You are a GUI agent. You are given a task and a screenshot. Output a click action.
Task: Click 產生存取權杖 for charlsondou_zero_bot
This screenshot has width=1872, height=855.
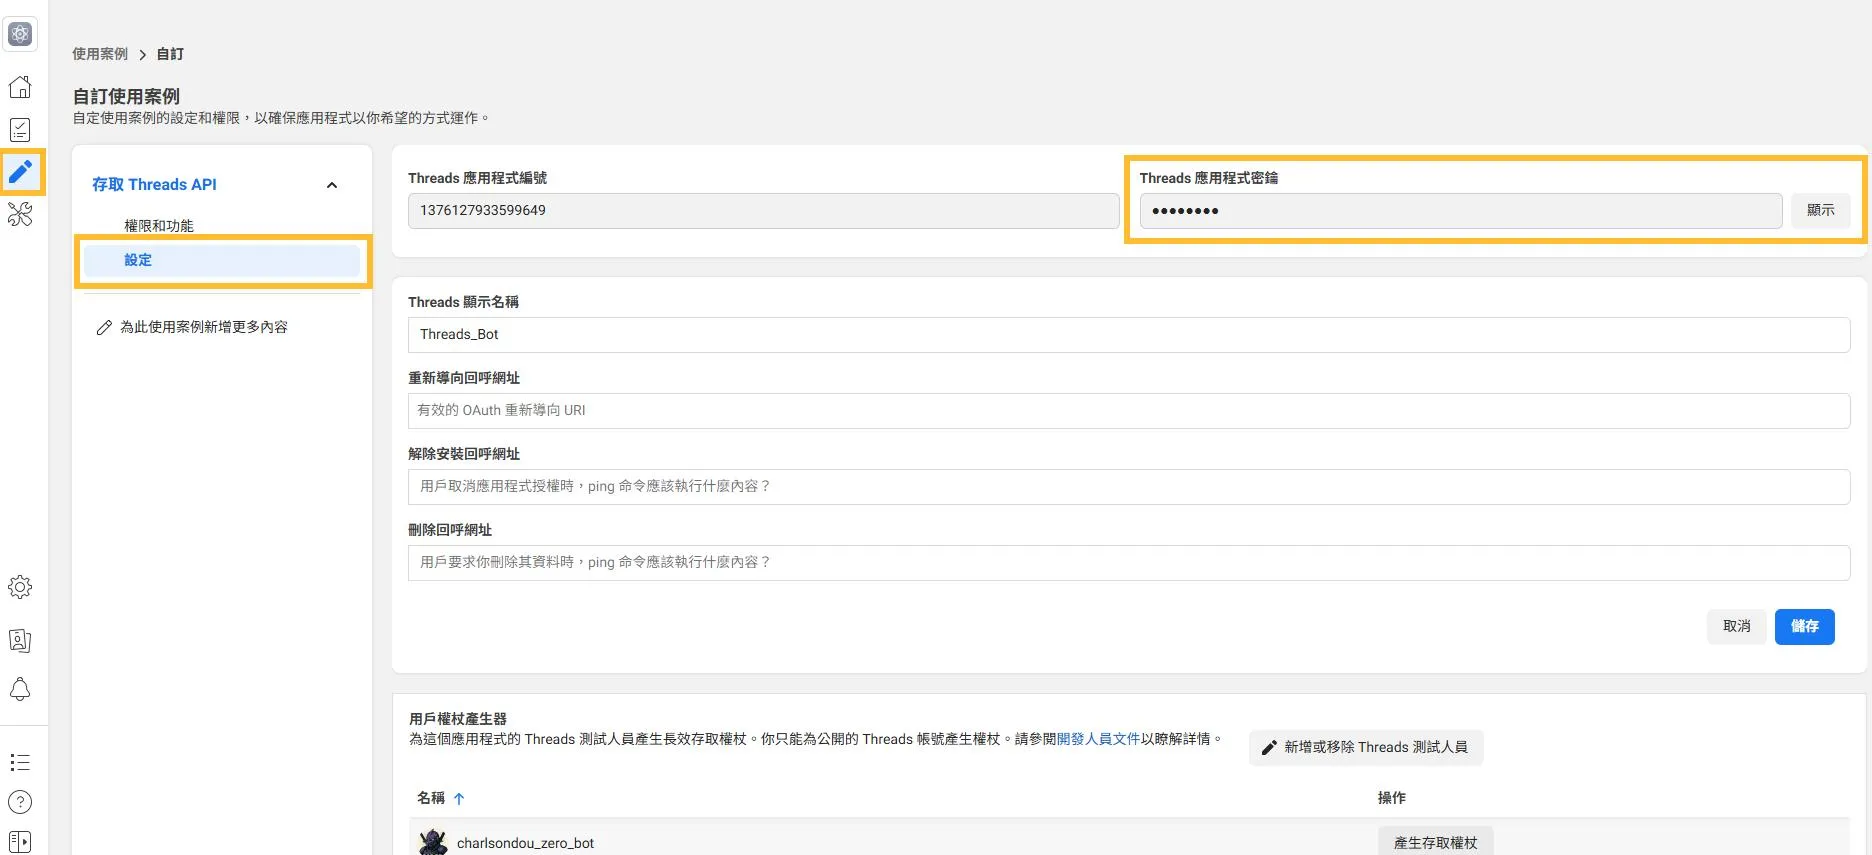1435,842
